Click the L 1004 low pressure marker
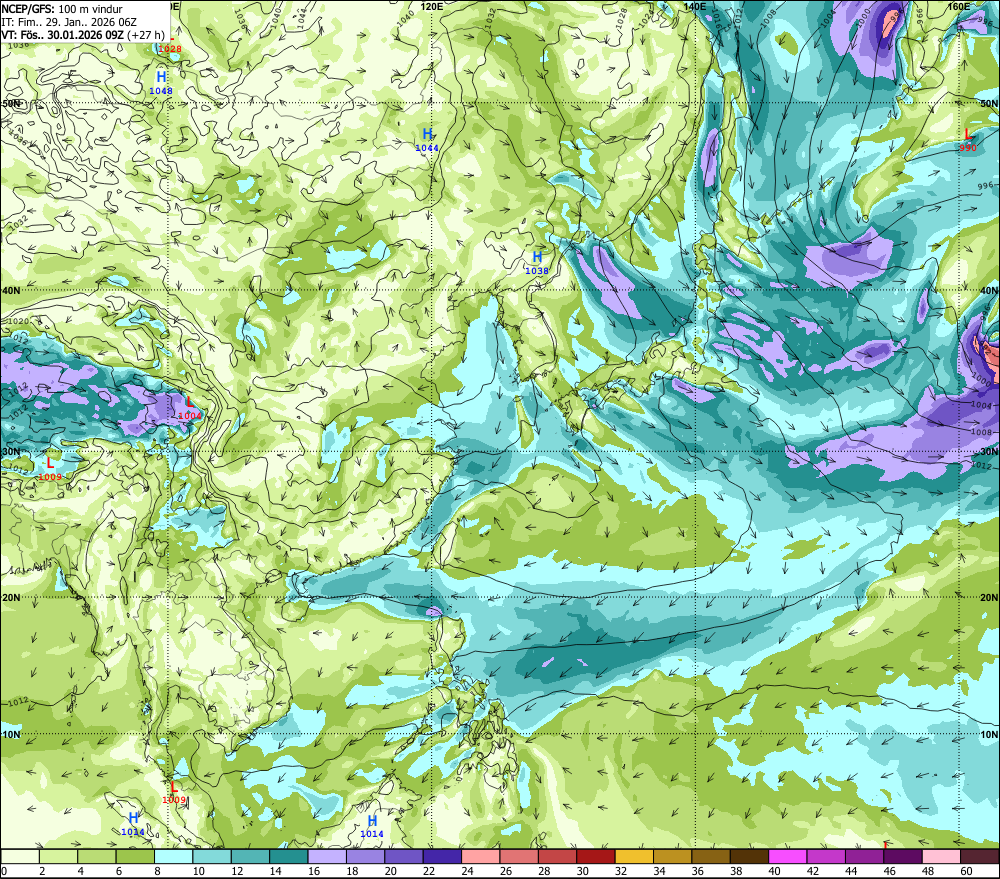Screen dimensions: 1000x879 [189, 408]
